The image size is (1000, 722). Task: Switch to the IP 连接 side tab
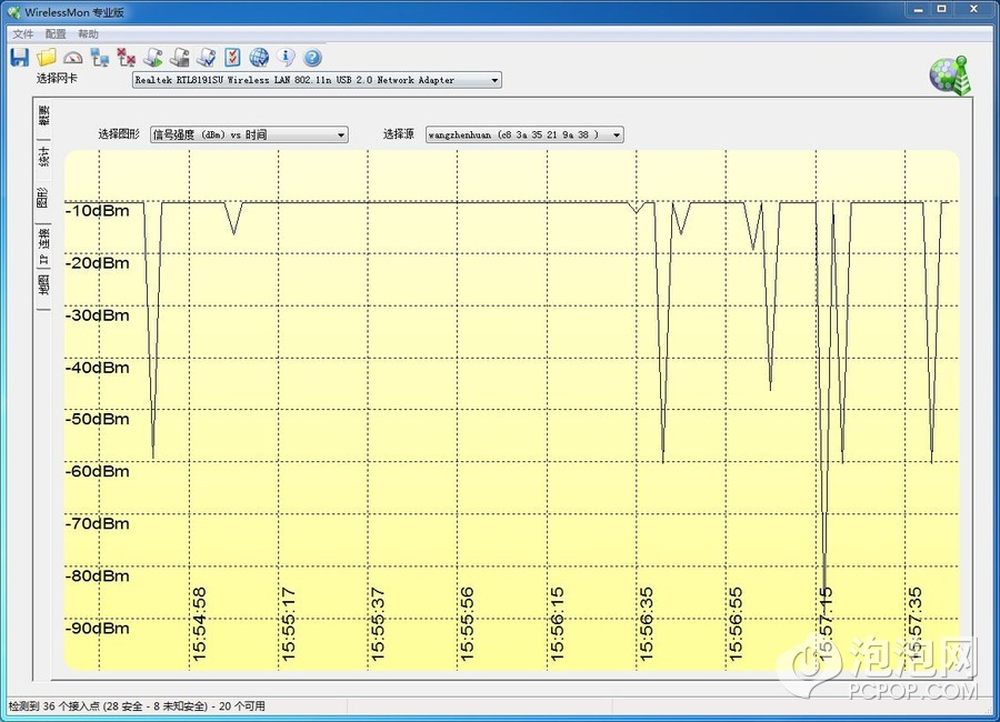[x=43, y=246]
